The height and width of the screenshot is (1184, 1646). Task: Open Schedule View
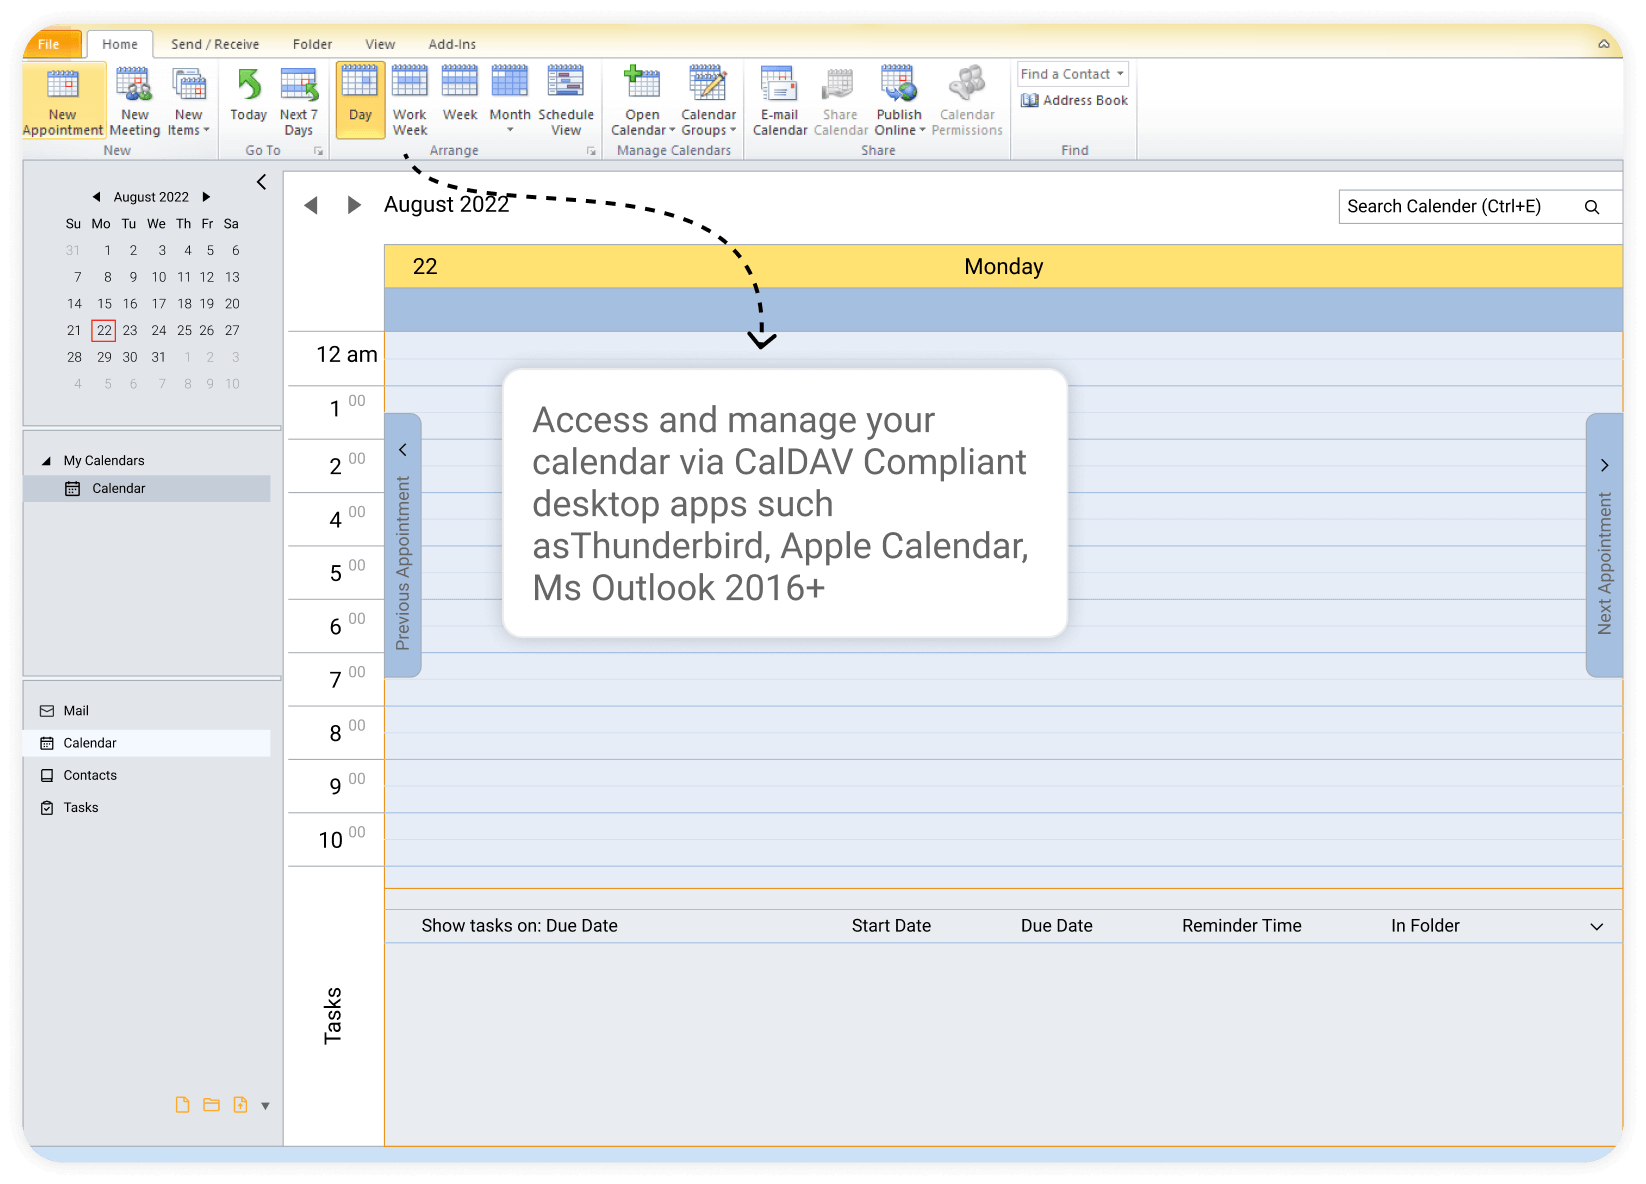tap(565, 100)
